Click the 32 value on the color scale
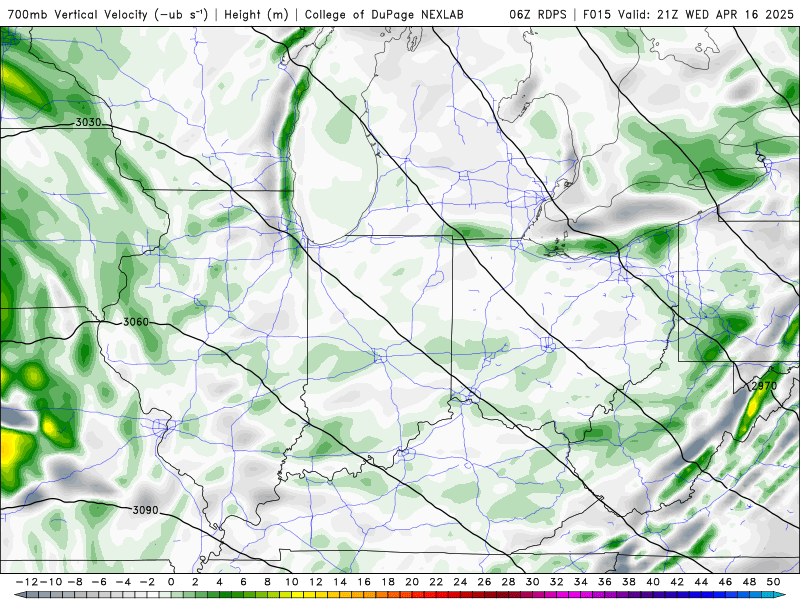Image resolution: width=800 pixels, height=600 pixels. click(x=557, y=582)
